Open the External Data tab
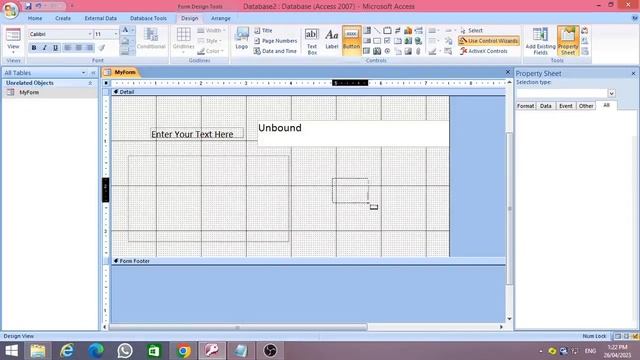The image size is (640, 360). (x=100, y=18)
